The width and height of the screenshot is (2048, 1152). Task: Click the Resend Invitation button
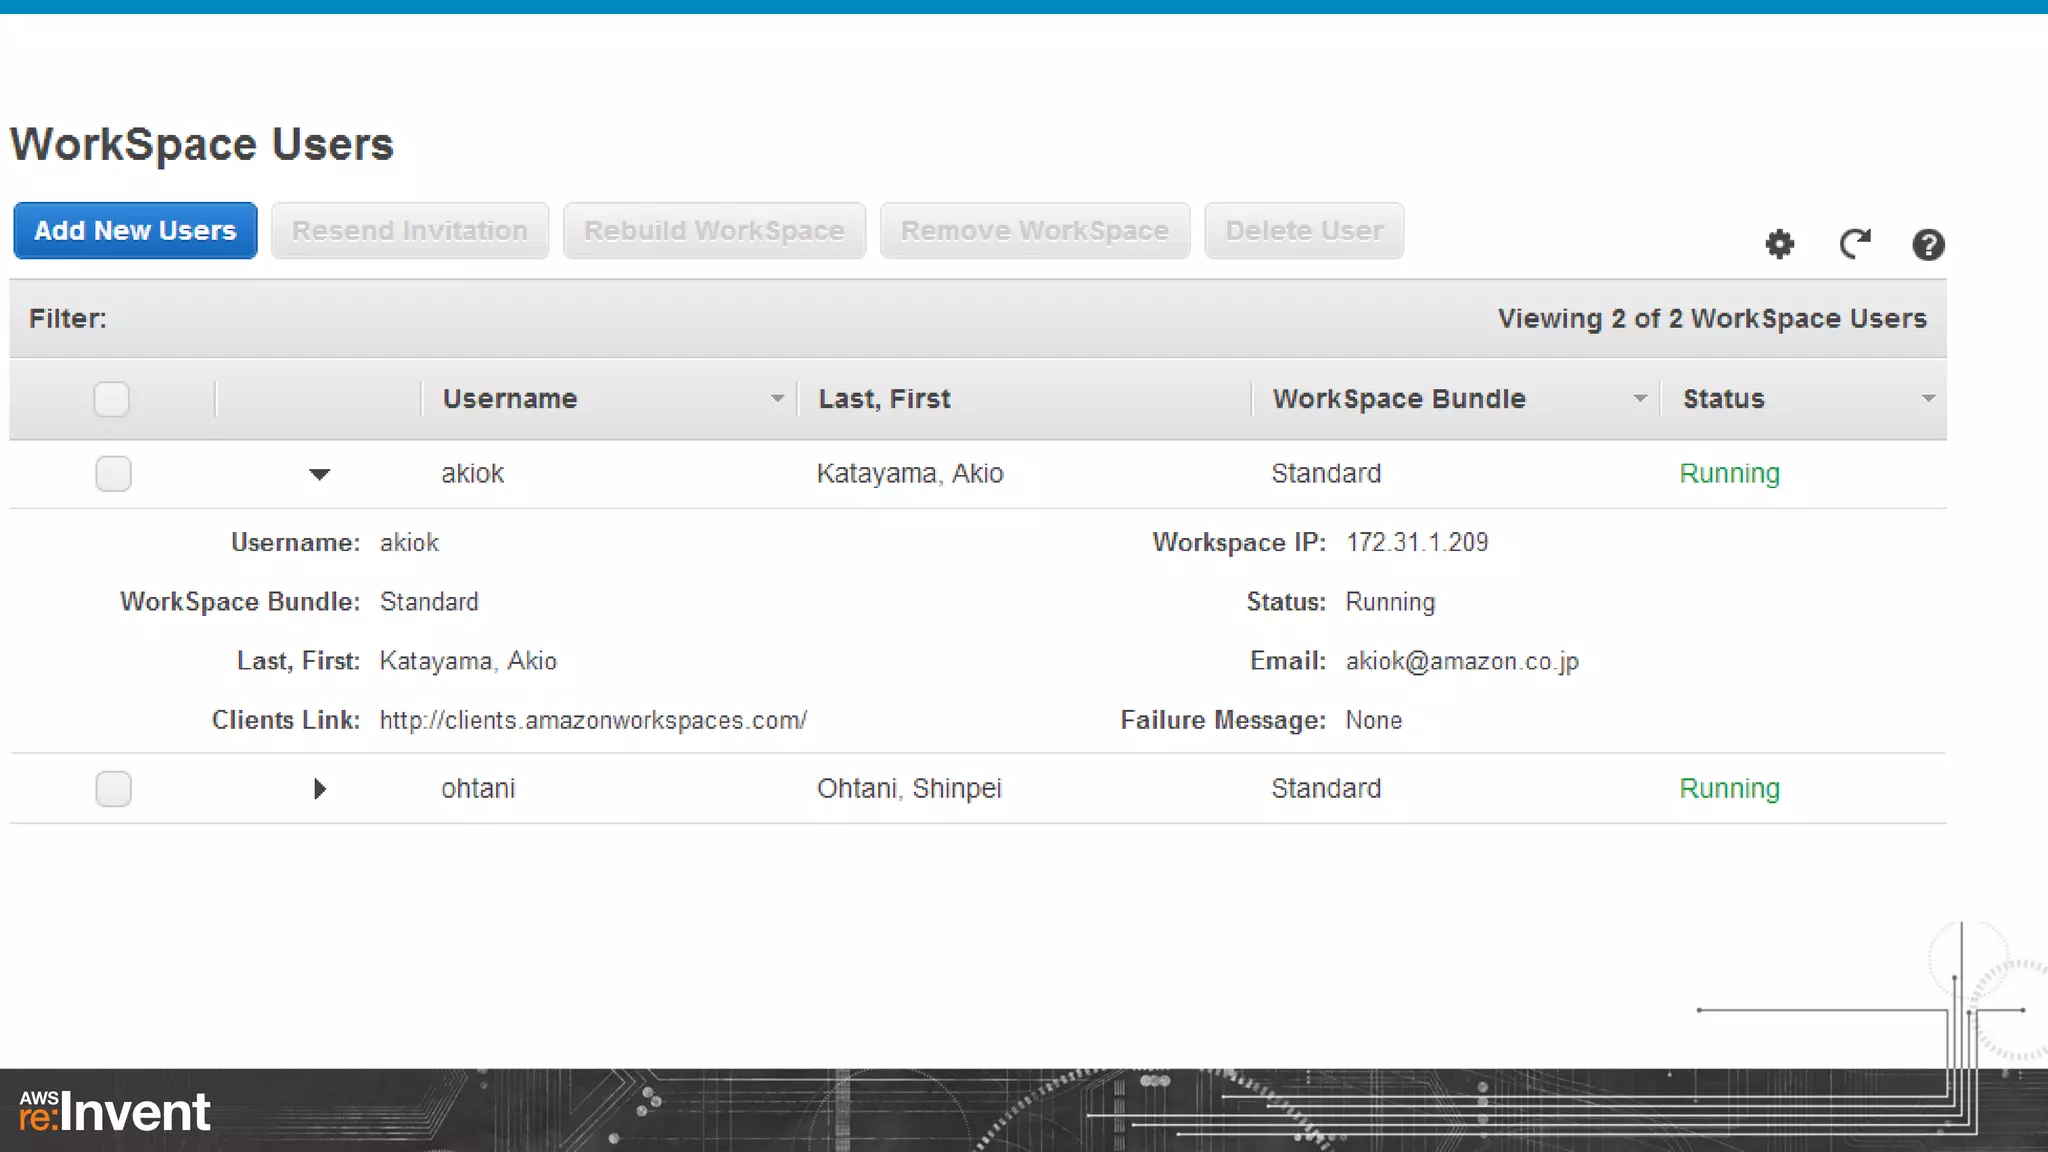click(x=410, y=231)
